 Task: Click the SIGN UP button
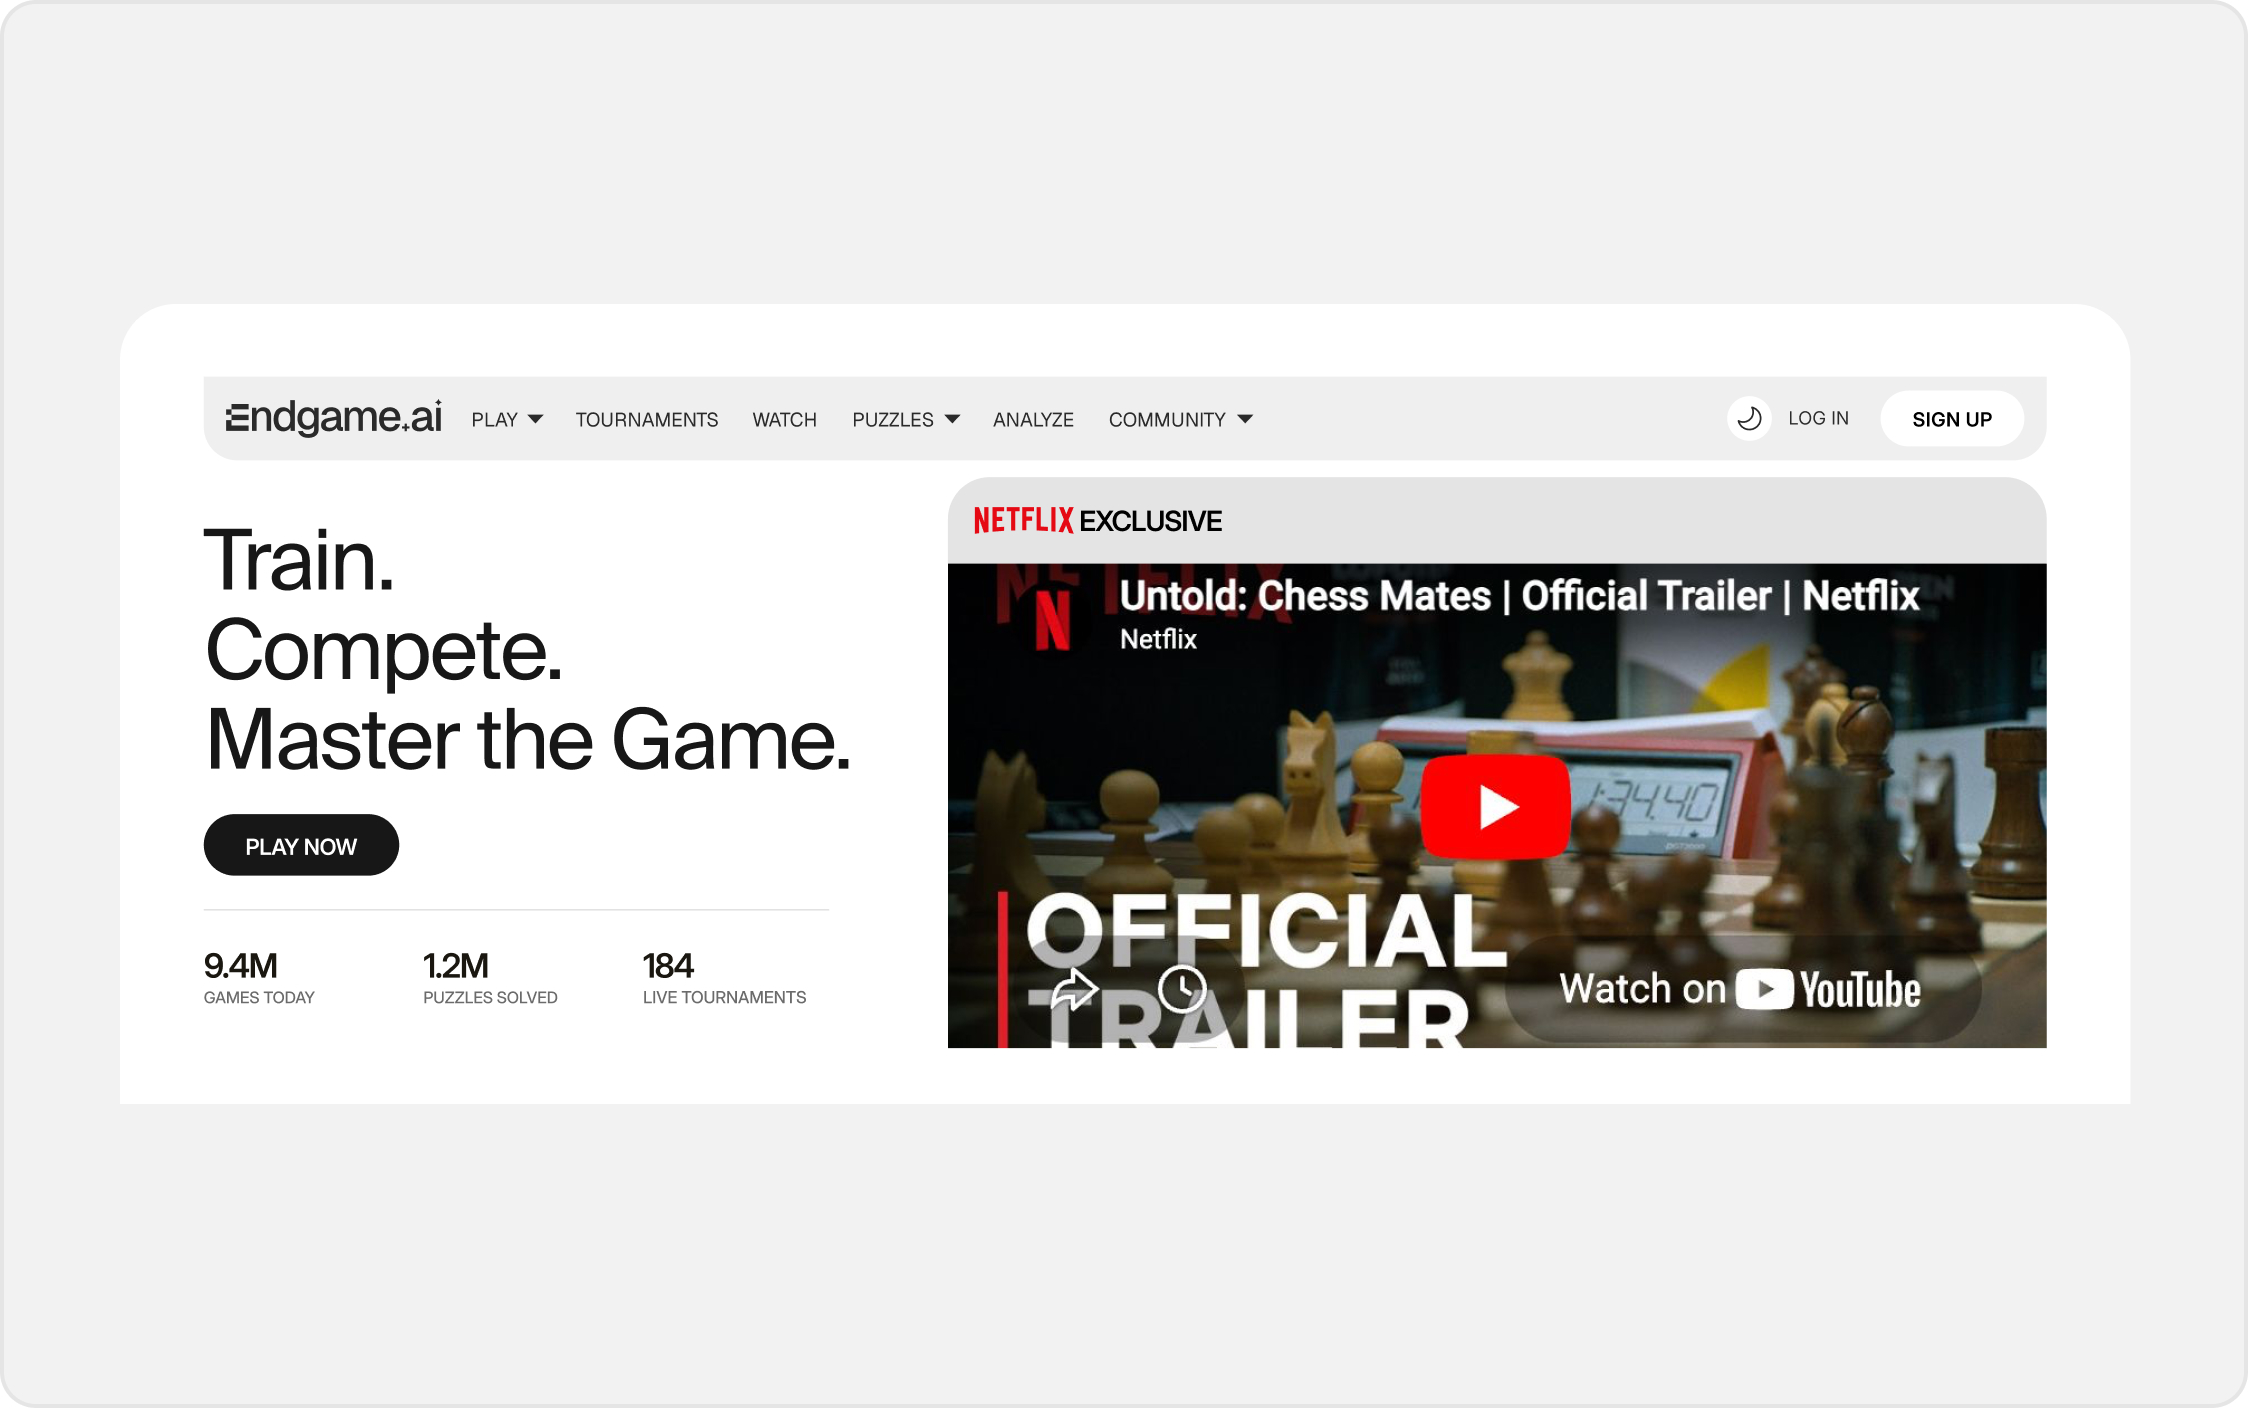tap(1952, 419)
